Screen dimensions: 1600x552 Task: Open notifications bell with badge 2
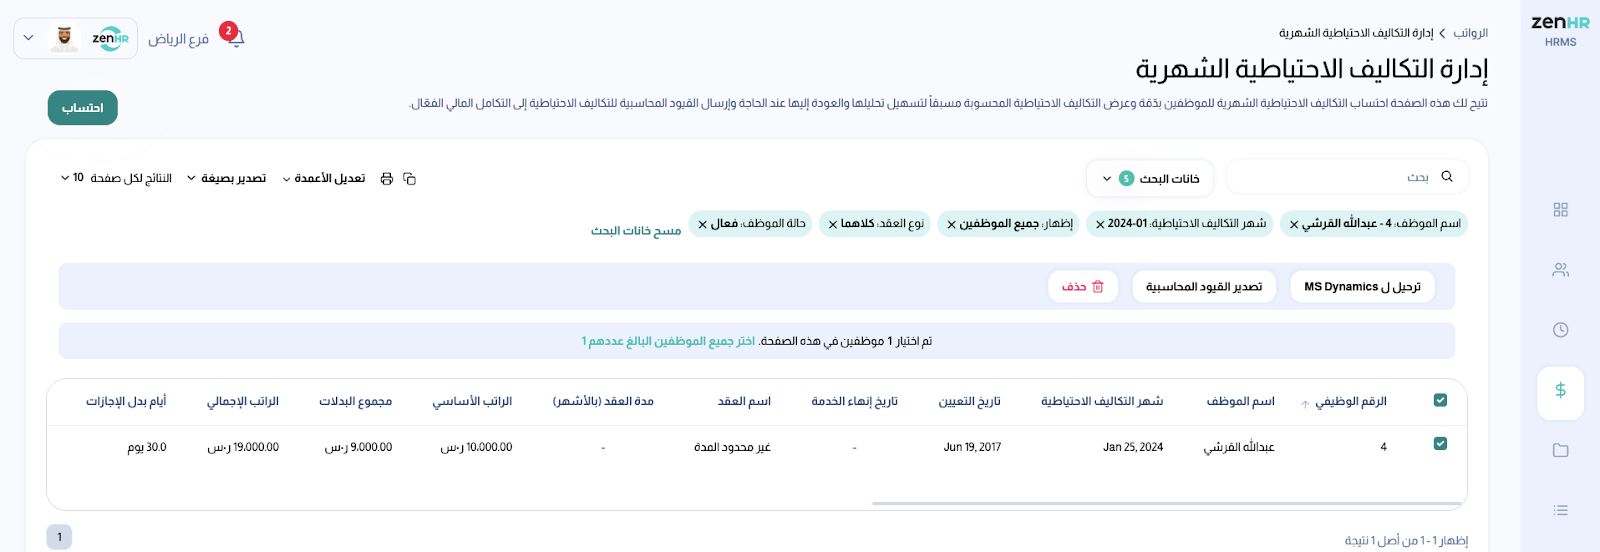click(235, 37)
